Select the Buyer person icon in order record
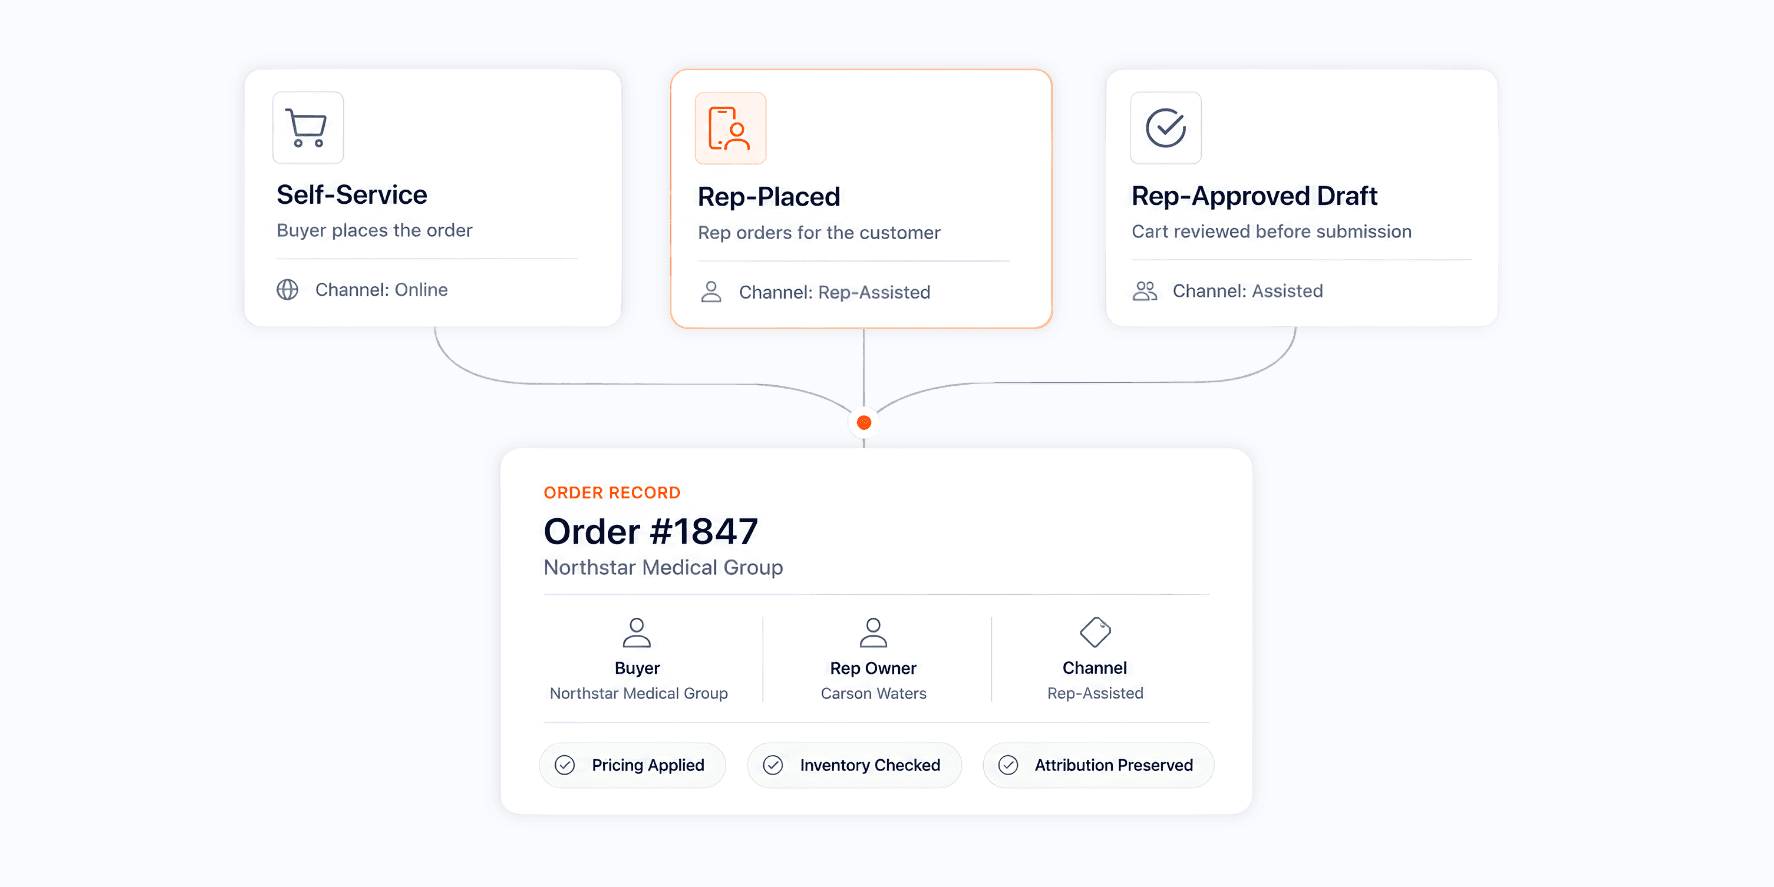 click(x=637, y=633)
